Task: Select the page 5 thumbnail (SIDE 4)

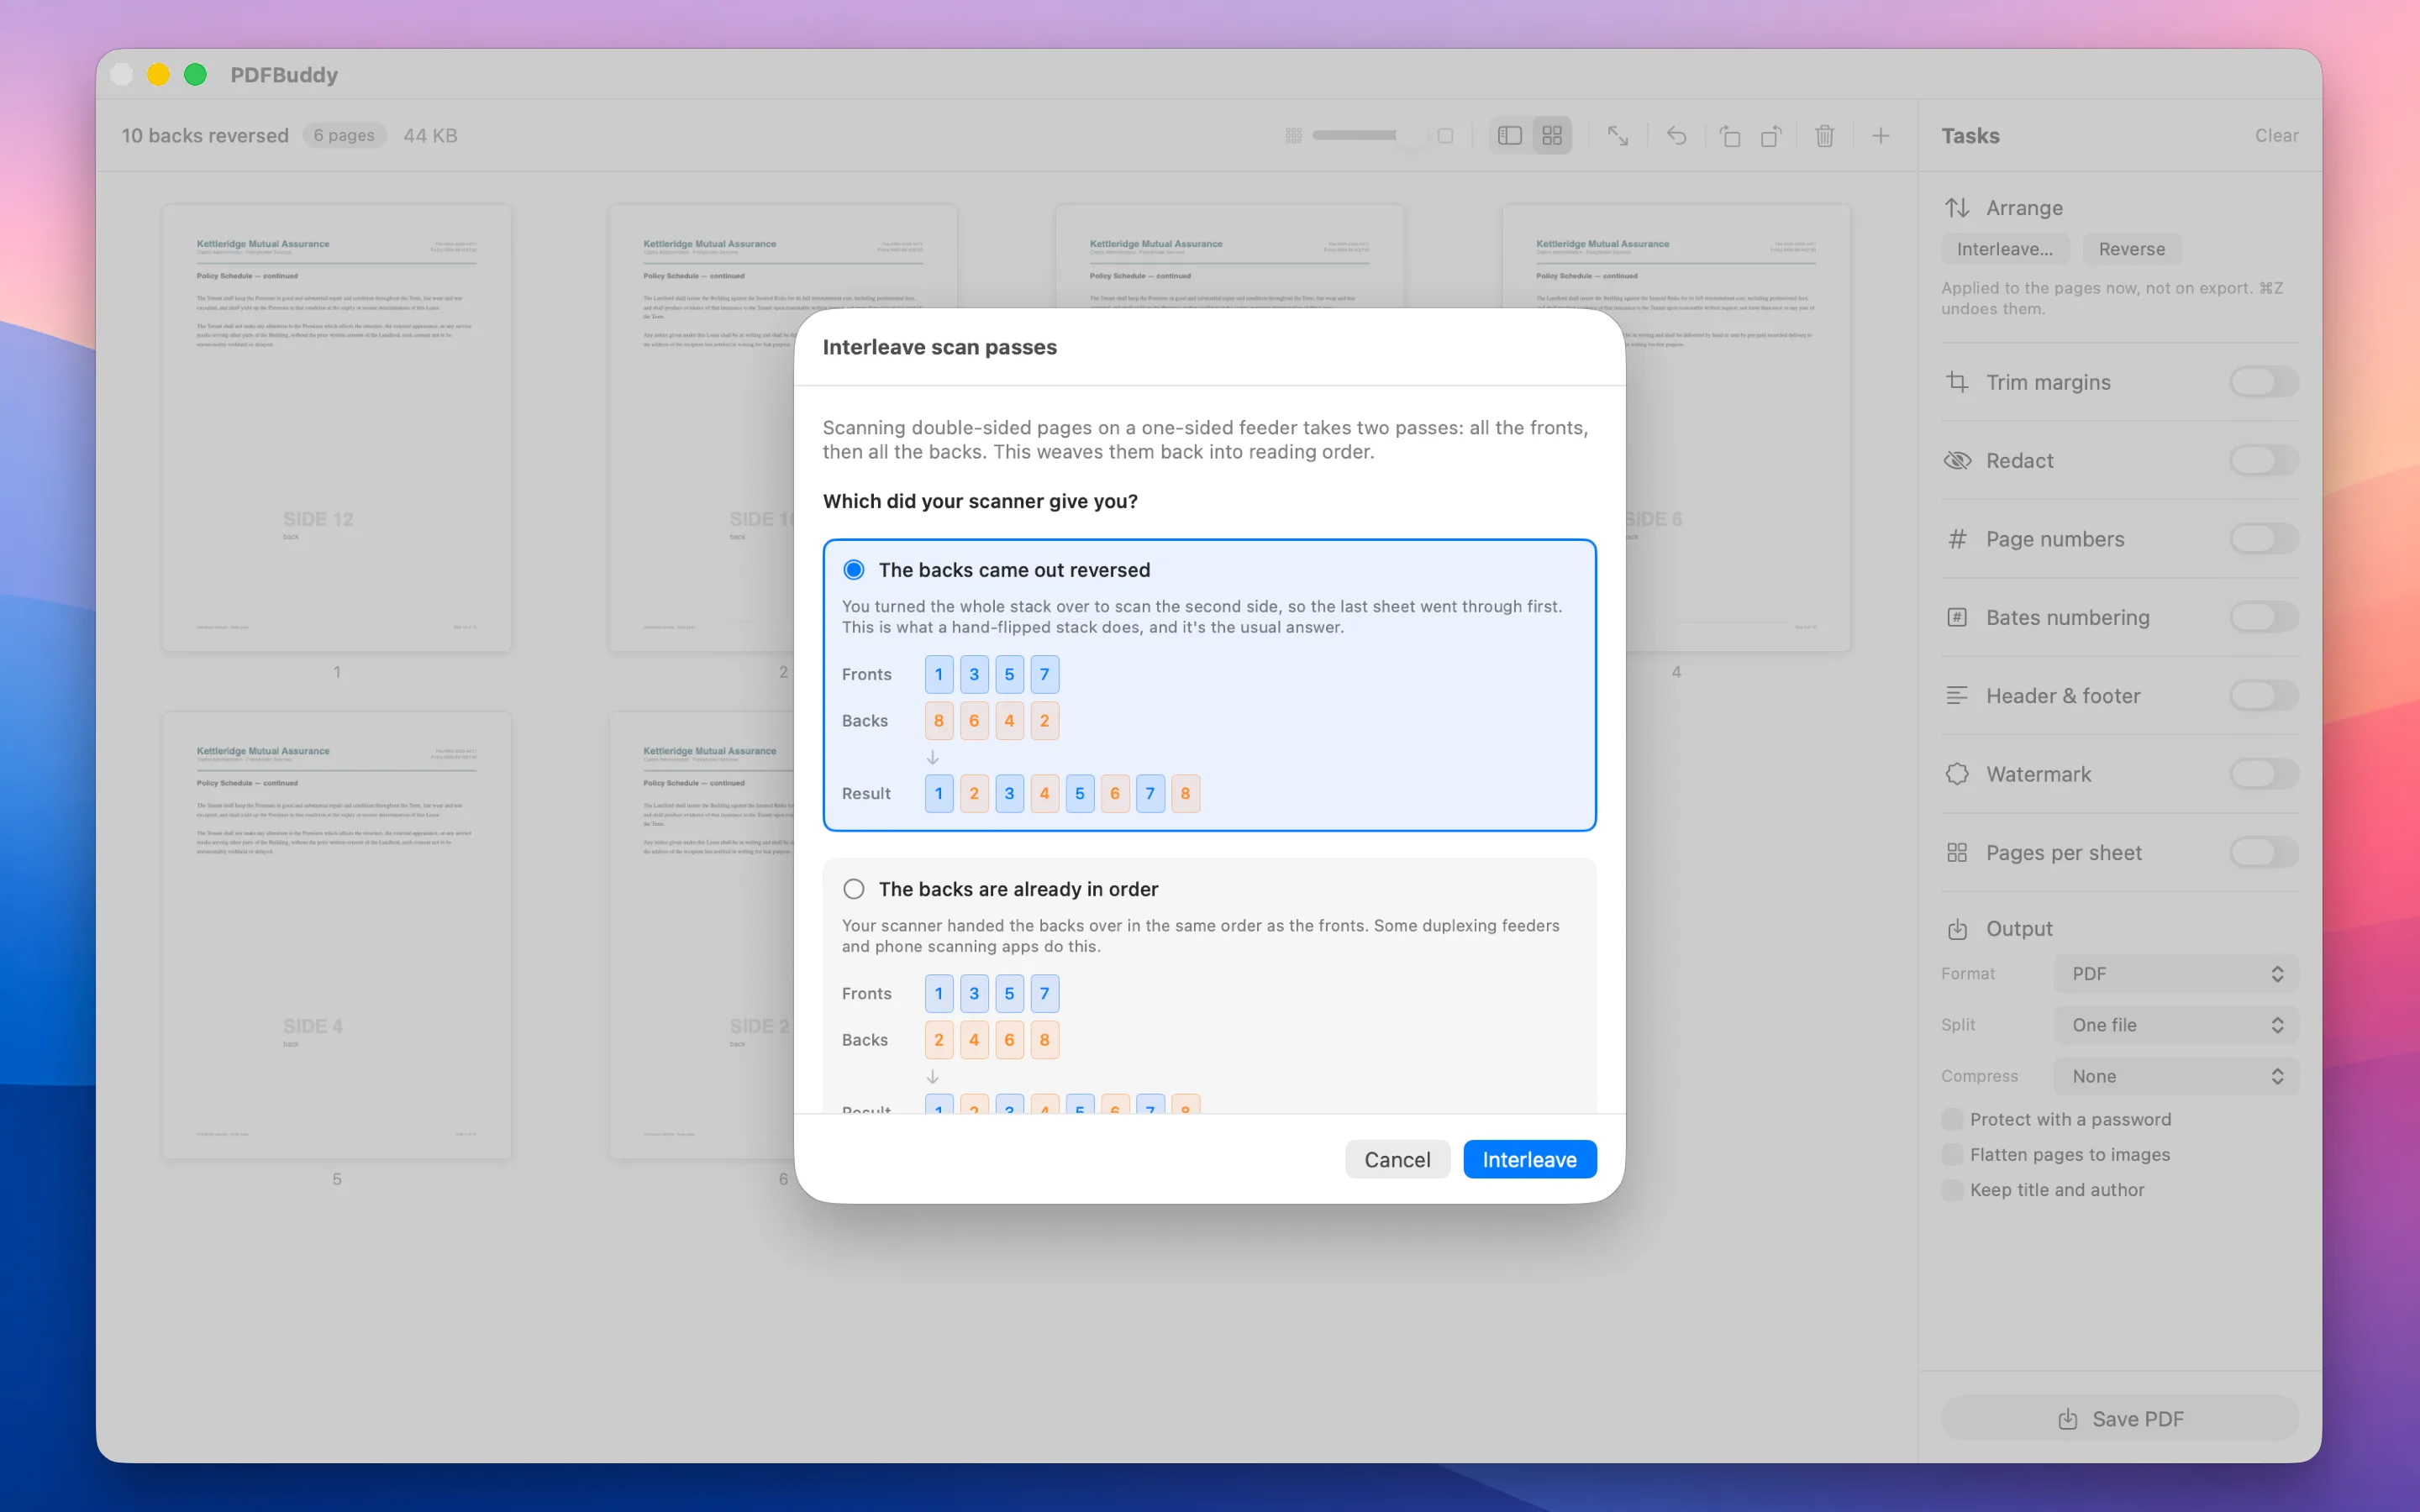Action: 337,935
